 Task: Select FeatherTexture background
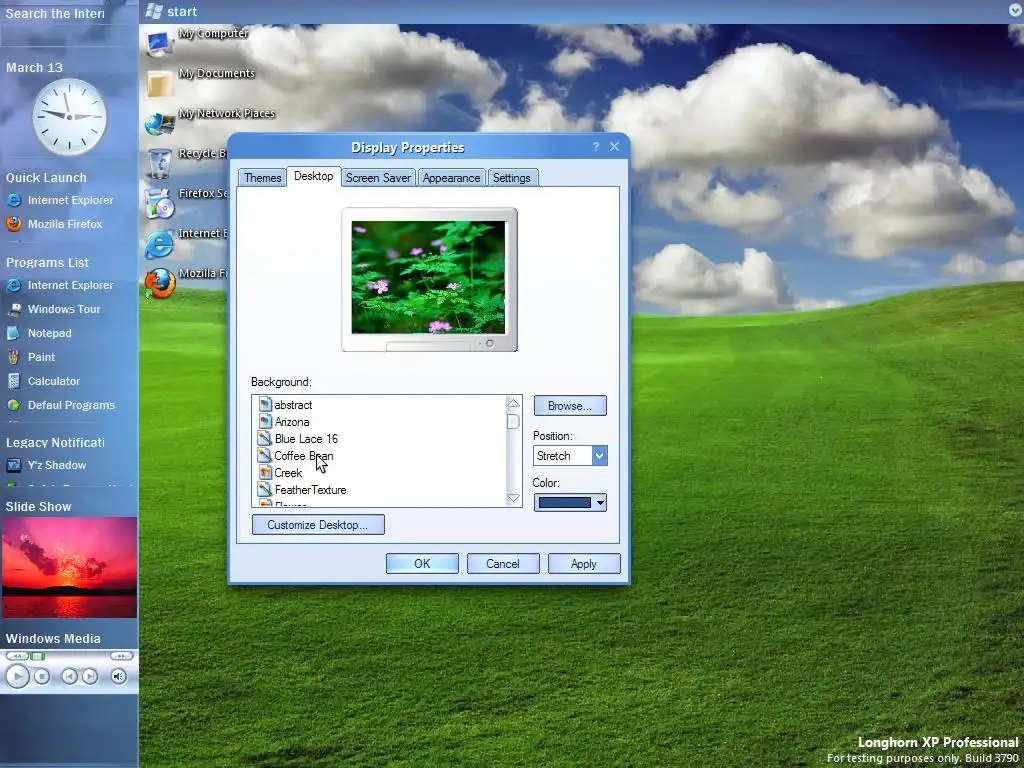pyautogui.click(x=302, y=490)
